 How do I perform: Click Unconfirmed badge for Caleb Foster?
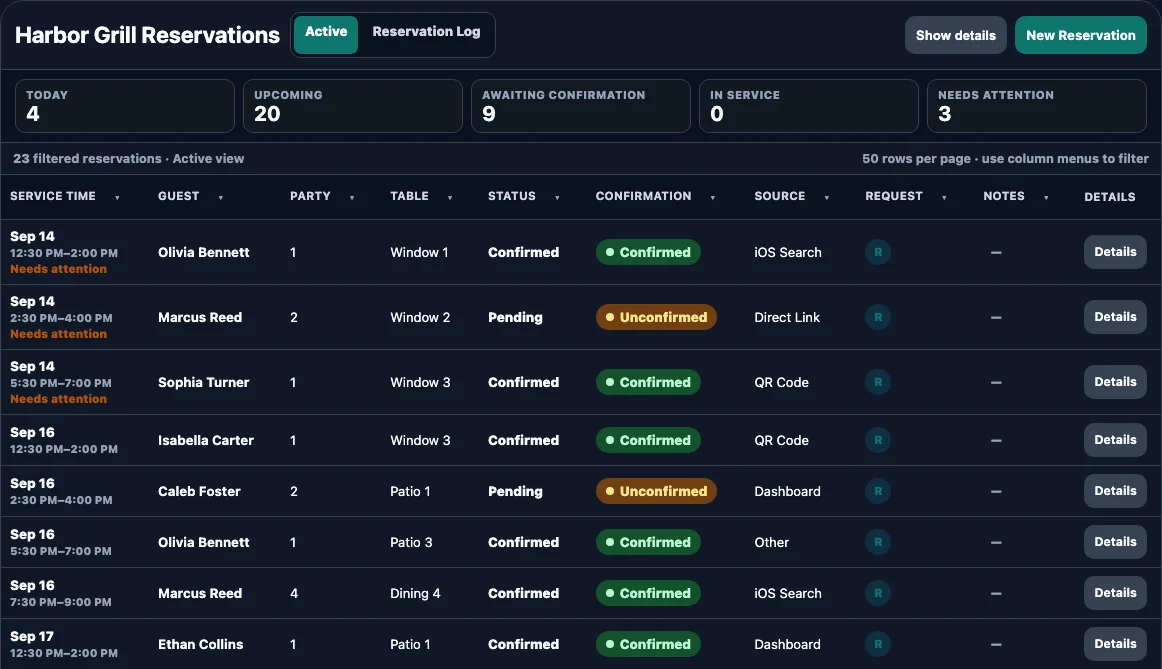coord(656,491)
